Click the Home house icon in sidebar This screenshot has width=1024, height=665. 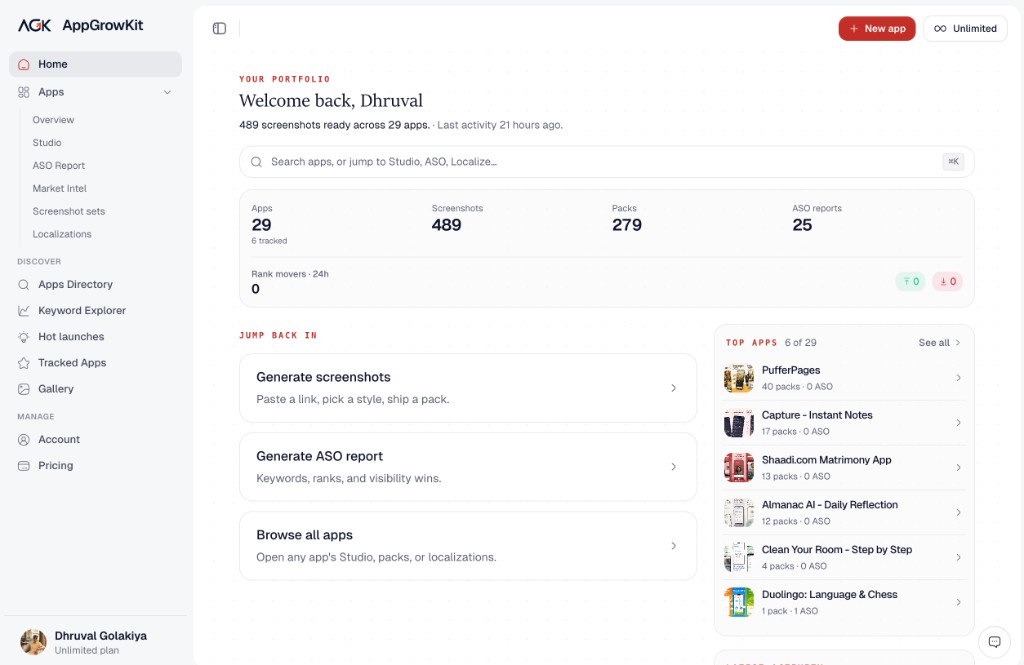click(x=24, y=64)
